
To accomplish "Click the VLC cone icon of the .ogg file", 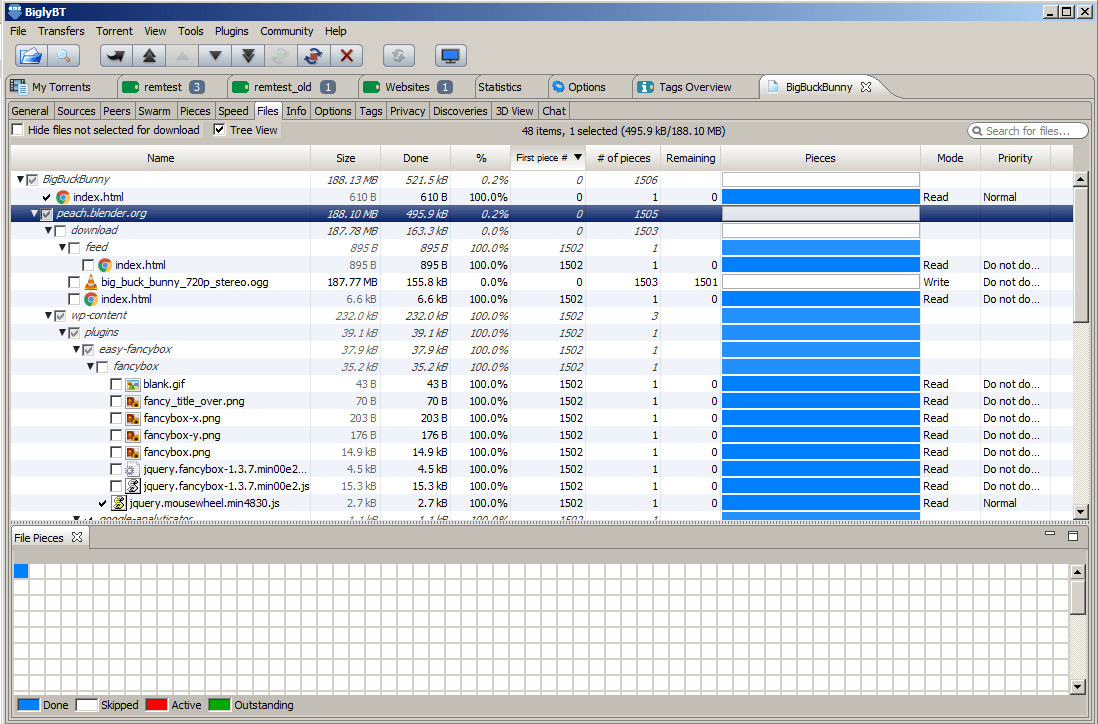I will pos(91,282).
